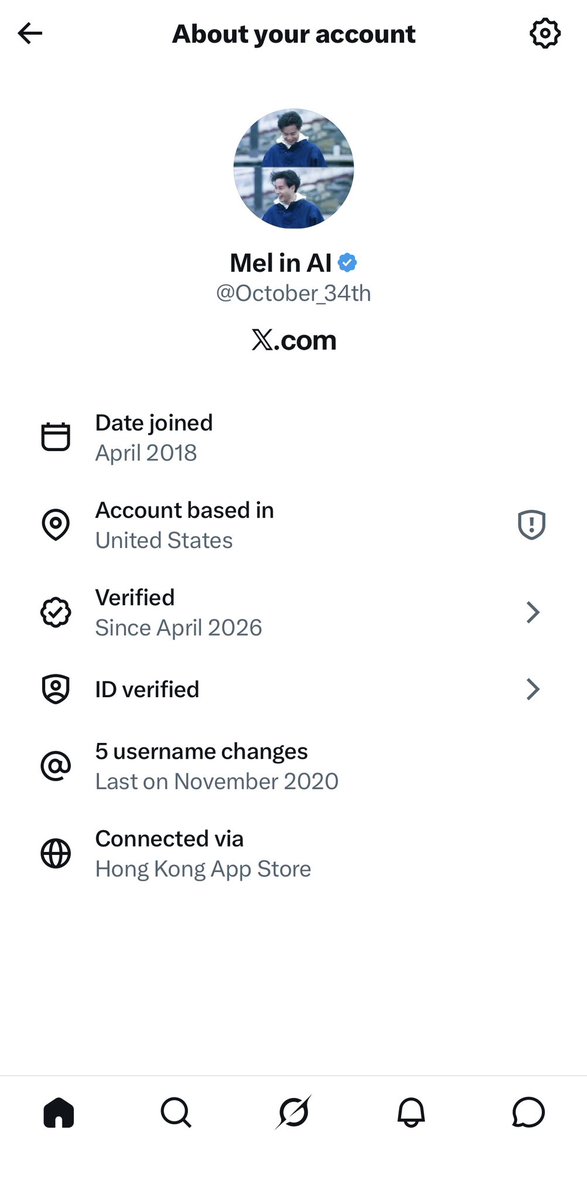Tap the shield warning icon next to United States
The height and width of the screenshot is (1200, 587).
coord(532,525)
